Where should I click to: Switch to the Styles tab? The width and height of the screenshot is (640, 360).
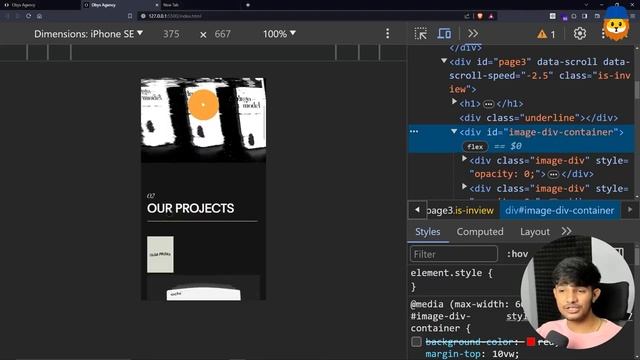(x=427, y=232)
